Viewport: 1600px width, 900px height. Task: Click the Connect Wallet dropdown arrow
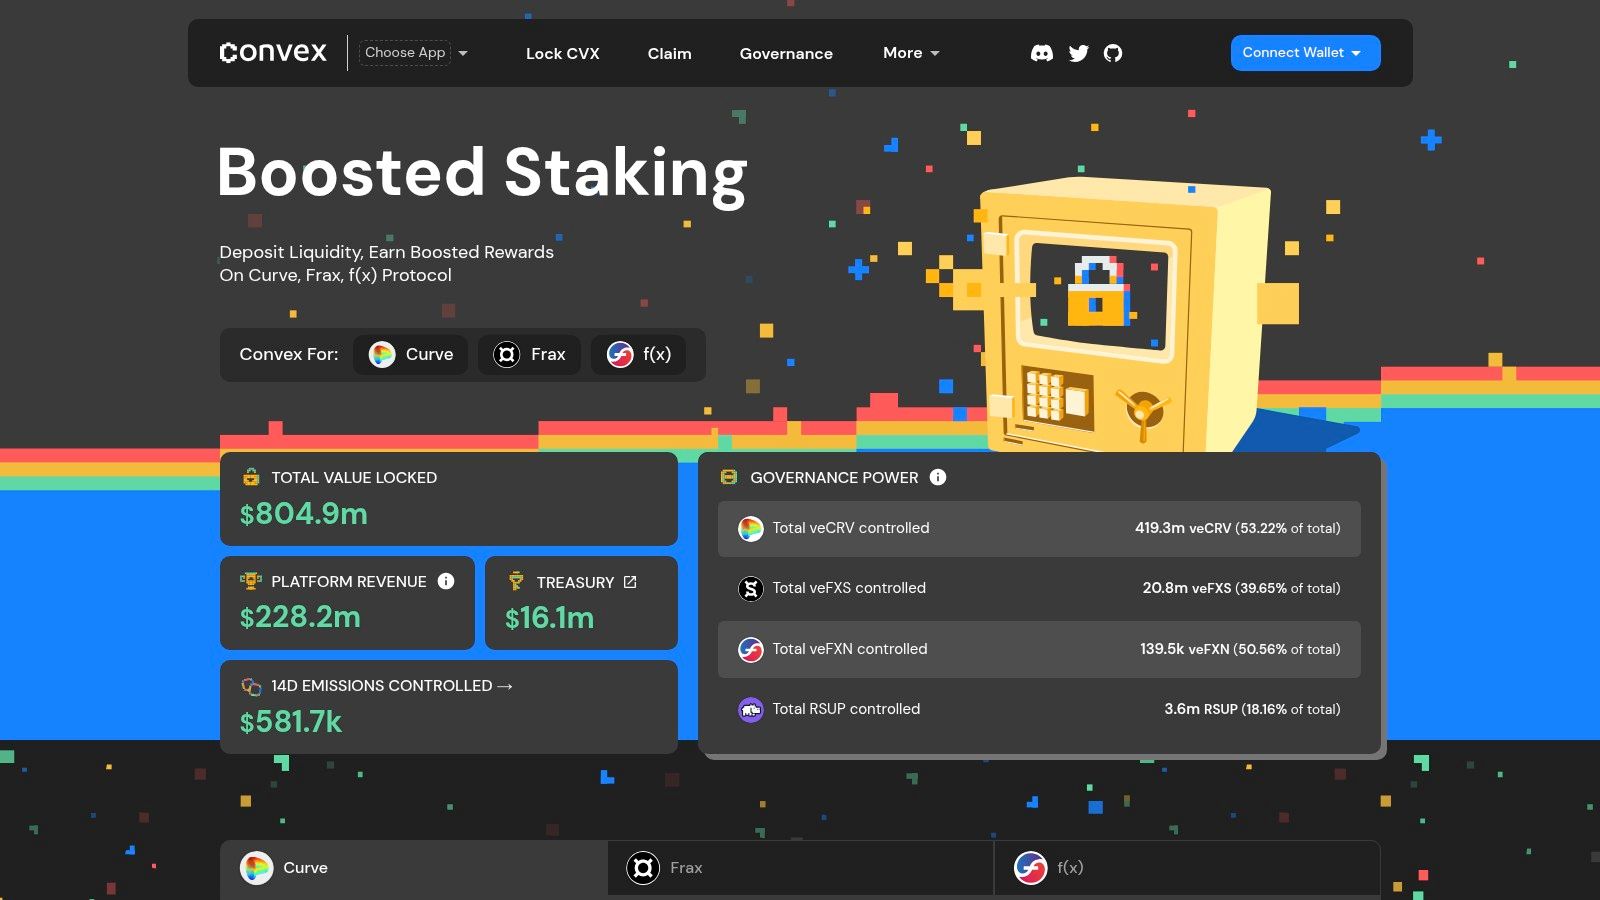pyautogui.click(x=1356, y=53)
